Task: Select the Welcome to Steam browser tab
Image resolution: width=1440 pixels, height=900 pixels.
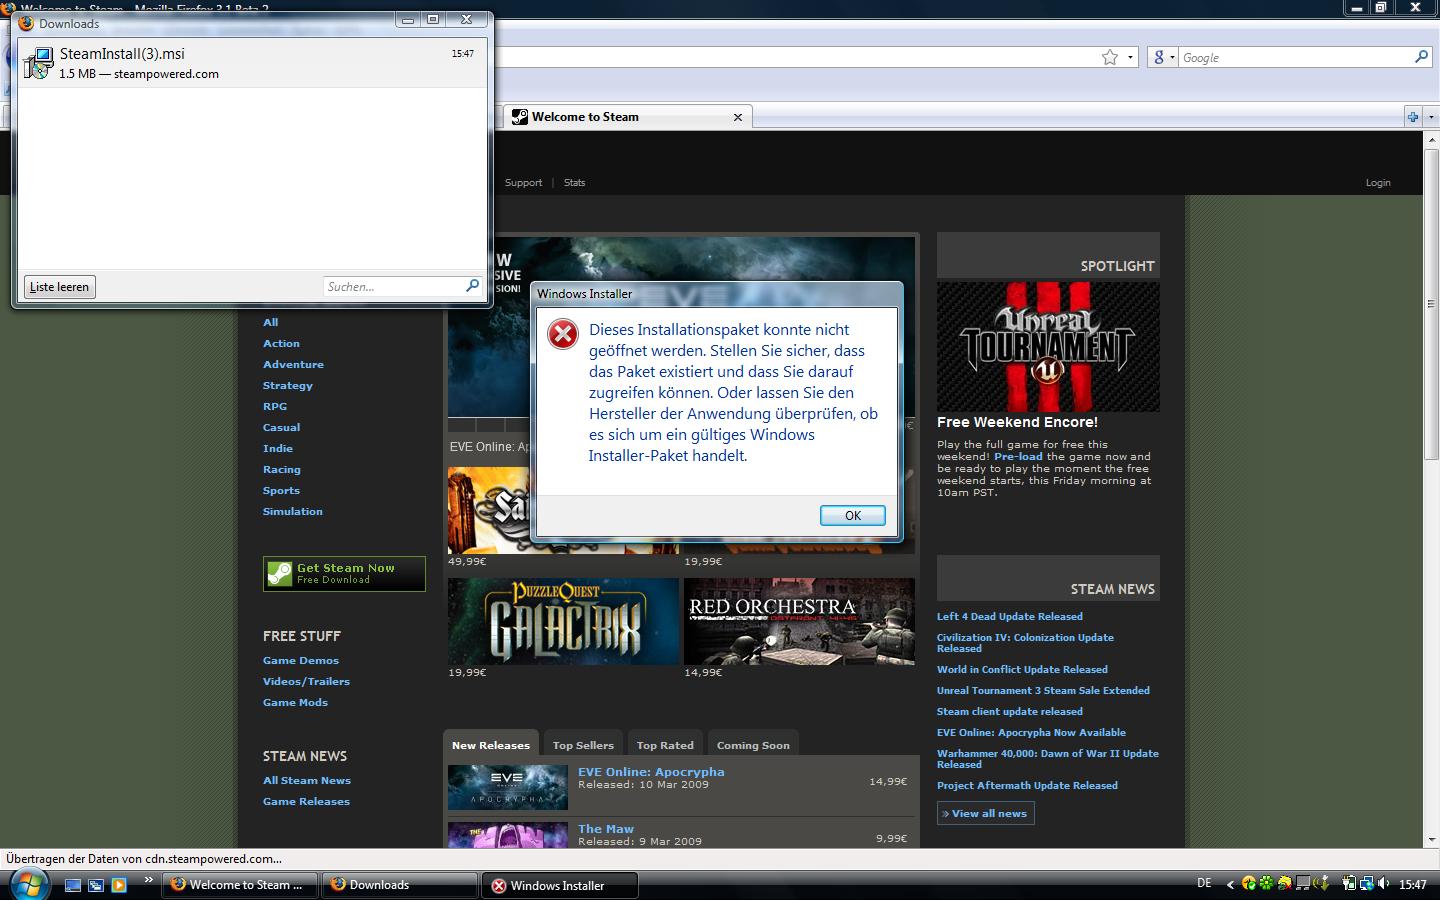Action: (627, 117)
